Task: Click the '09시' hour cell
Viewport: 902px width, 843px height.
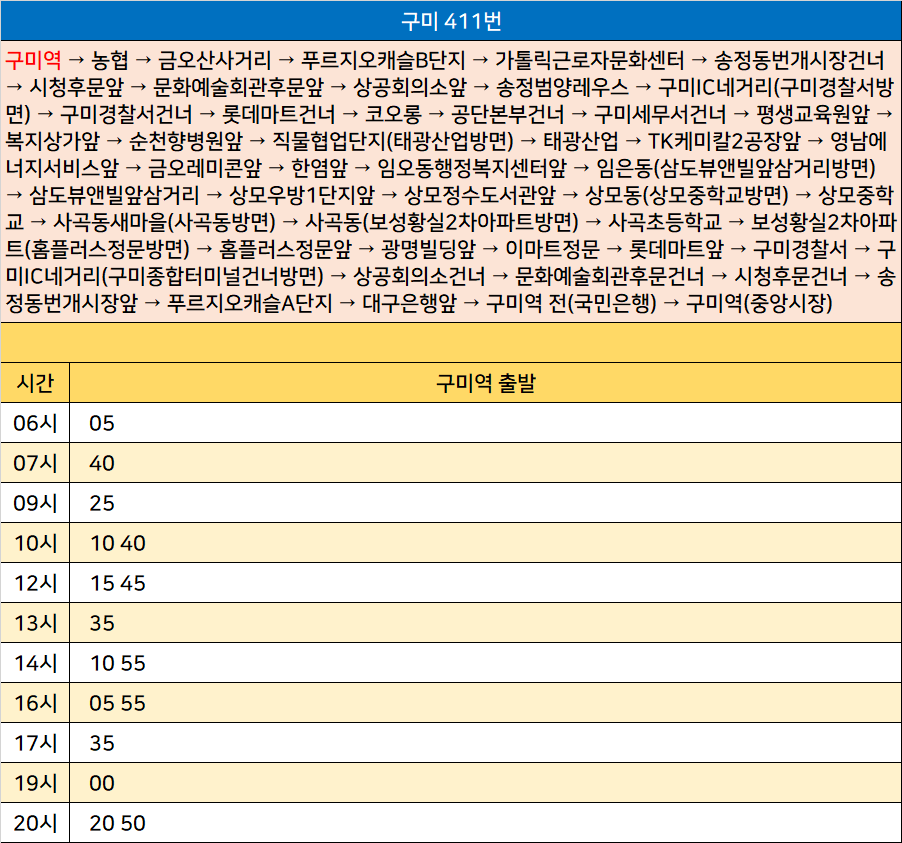Action: click(35, 503)
